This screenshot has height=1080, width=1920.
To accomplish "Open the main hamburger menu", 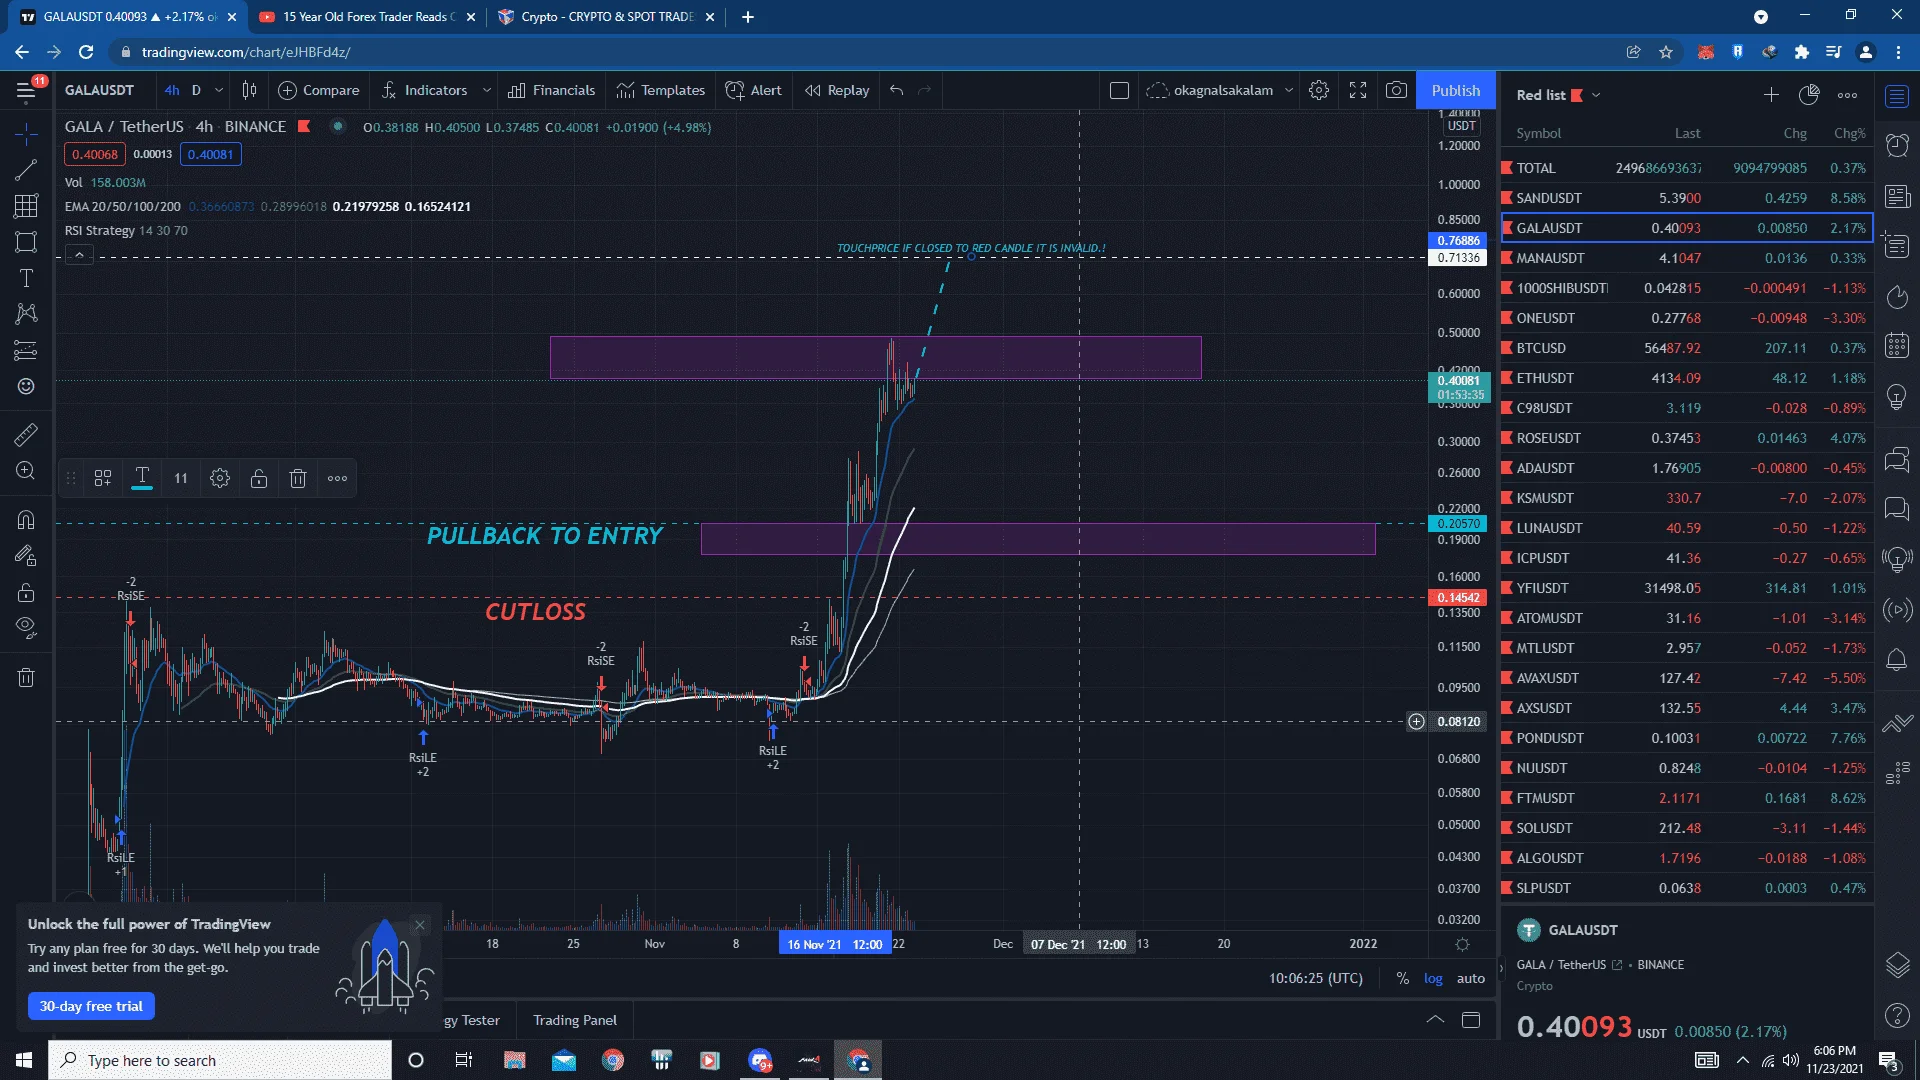I will tap(27, 90).
